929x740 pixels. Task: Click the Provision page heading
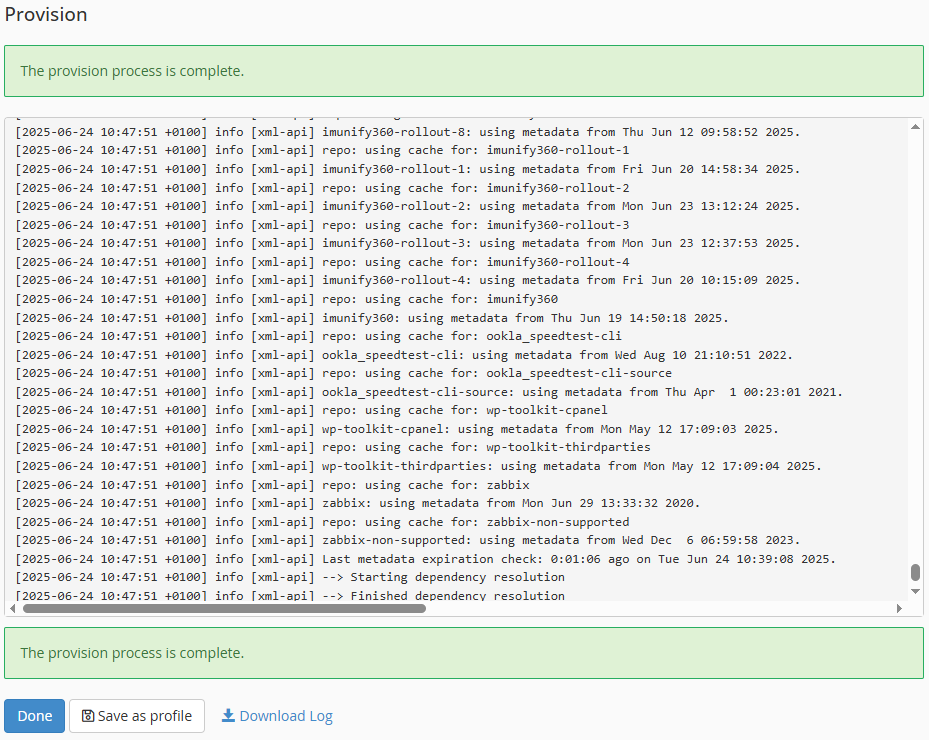click(46, 15)
